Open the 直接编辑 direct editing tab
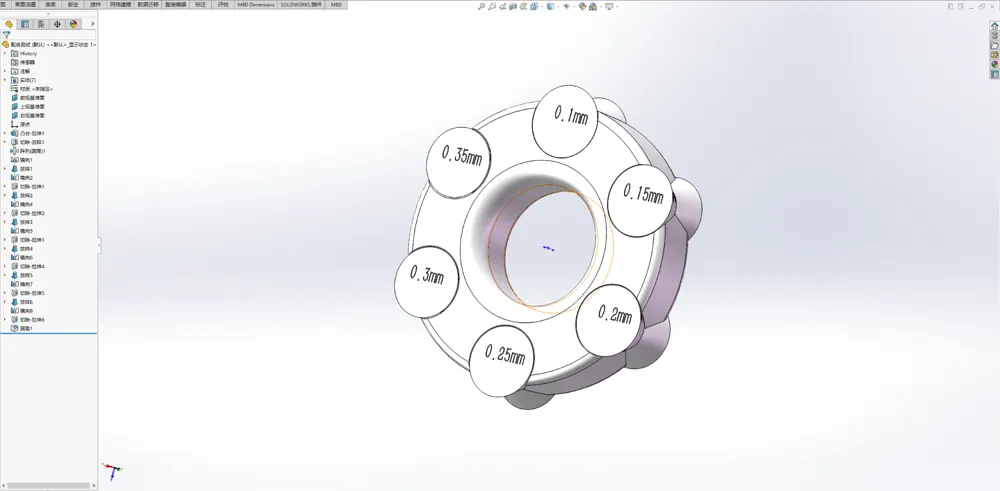The height and width of the screenshot is (491, 1000). (175, 4)
